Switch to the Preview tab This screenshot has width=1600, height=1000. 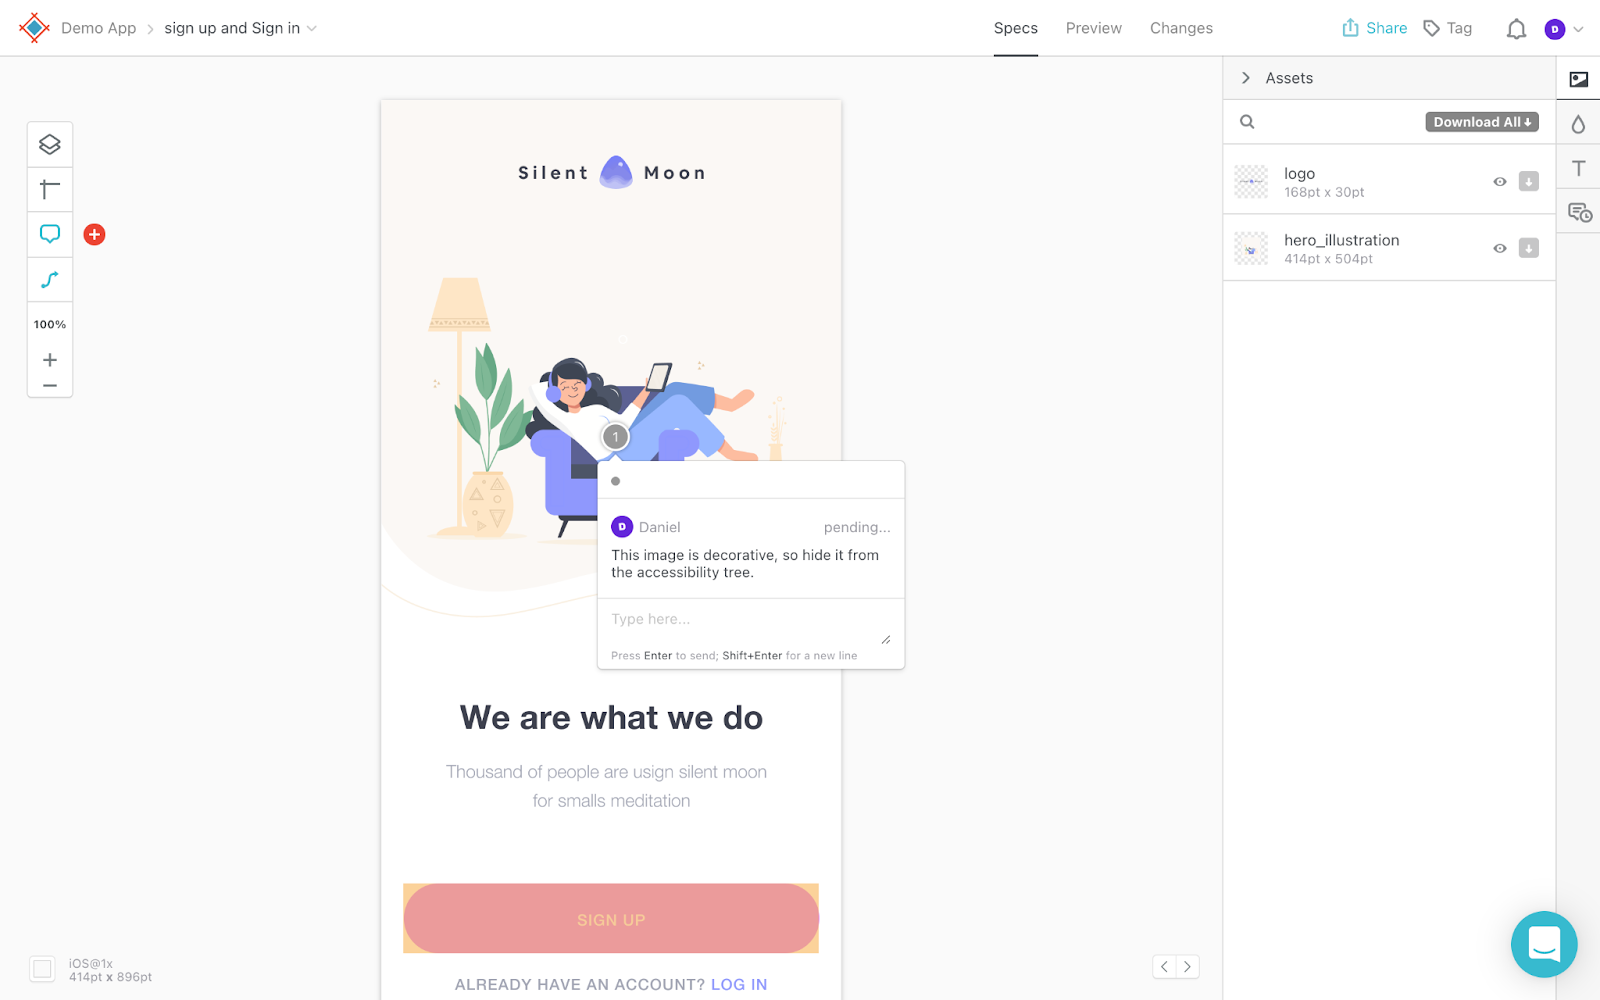[x=1093, y=28]
